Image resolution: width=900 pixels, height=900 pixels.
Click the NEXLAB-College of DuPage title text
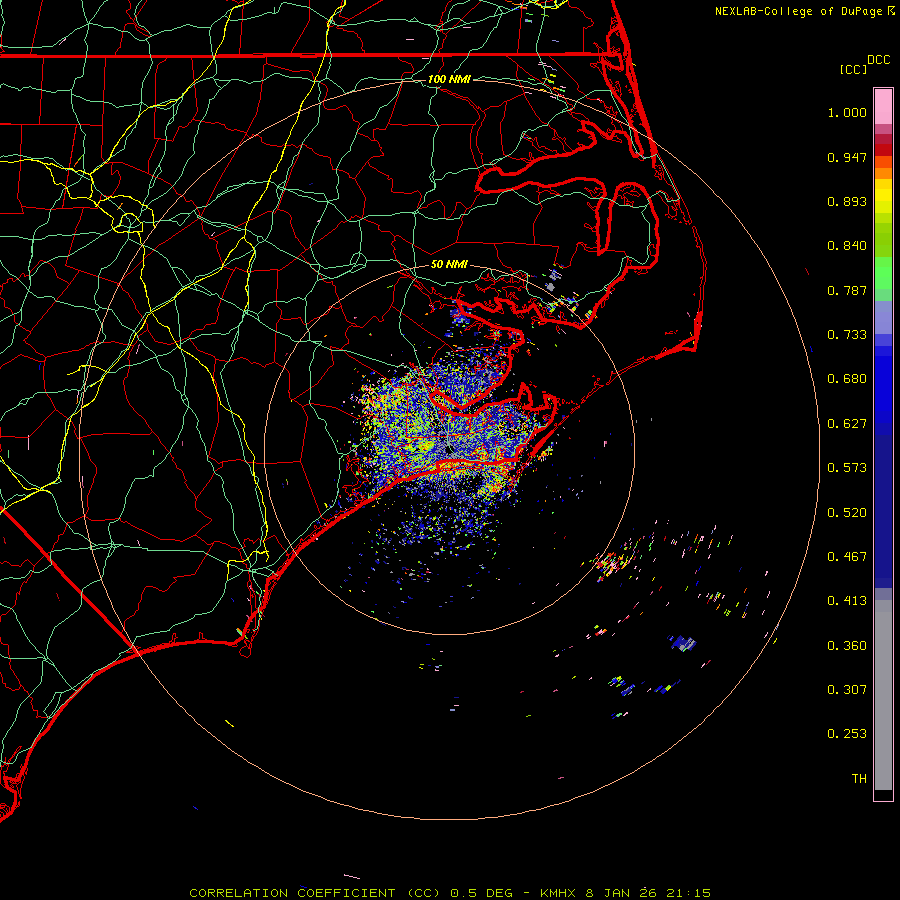799,11
